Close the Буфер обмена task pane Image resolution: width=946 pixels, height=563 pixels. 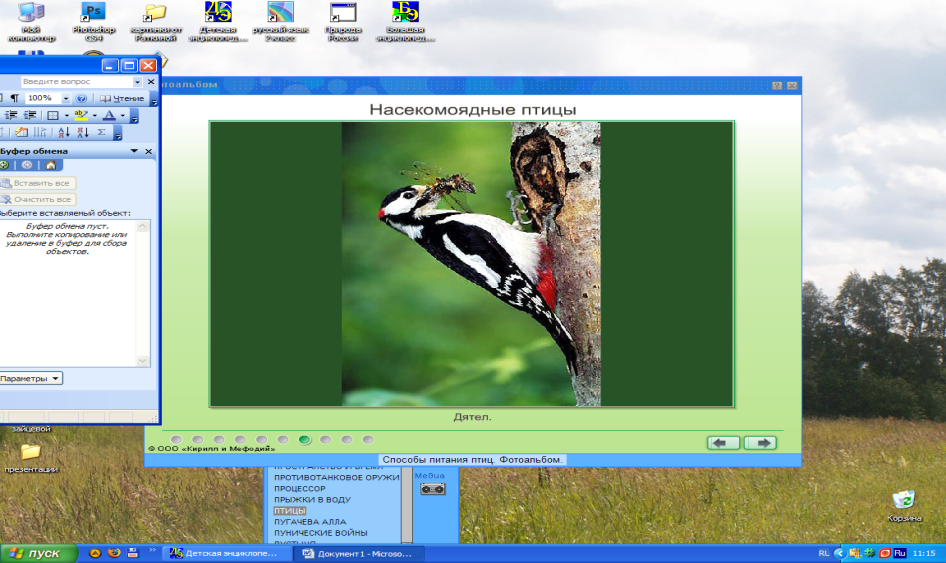click(148, 151)
